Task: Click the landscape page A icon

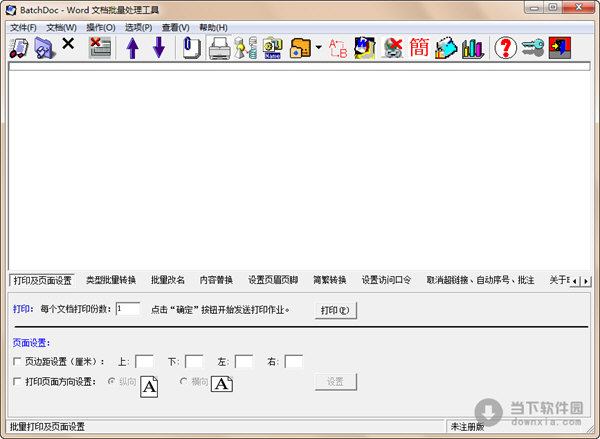Action: [222, 384]
